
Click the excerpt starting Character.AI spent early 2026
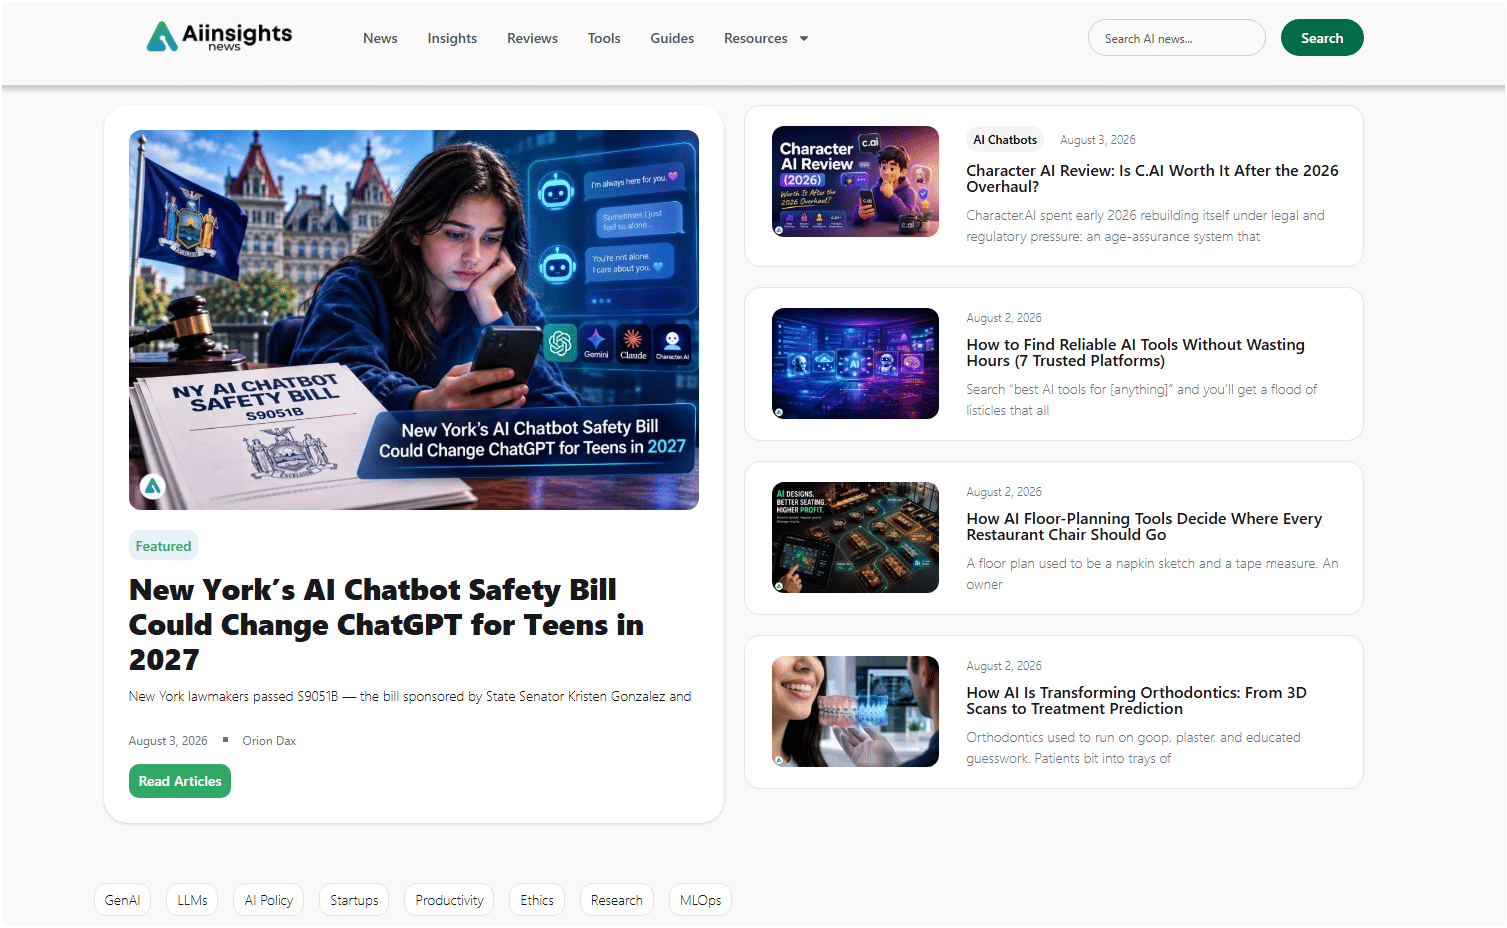click(1145, 226)
